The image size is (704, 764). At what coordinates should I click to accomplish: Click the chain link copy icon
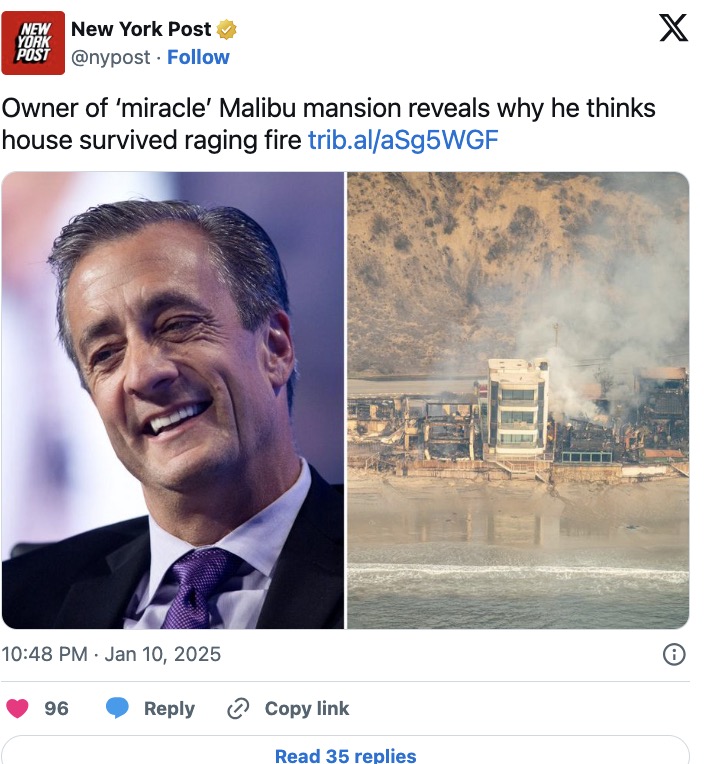[238, 708]
